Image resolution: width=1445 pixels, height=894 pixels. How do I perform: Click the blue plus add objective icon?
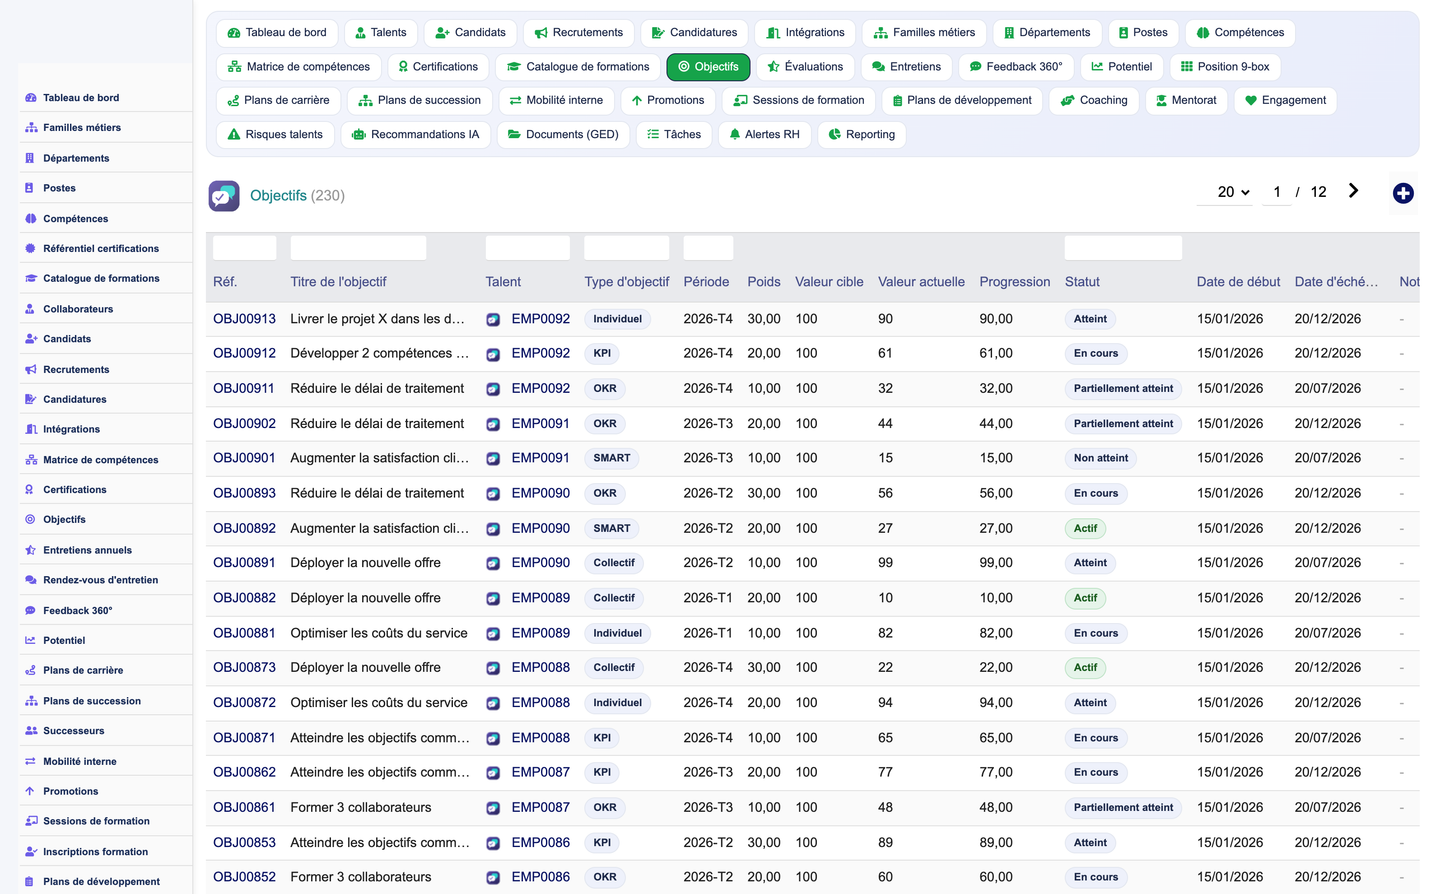[x=1403, y=194]
